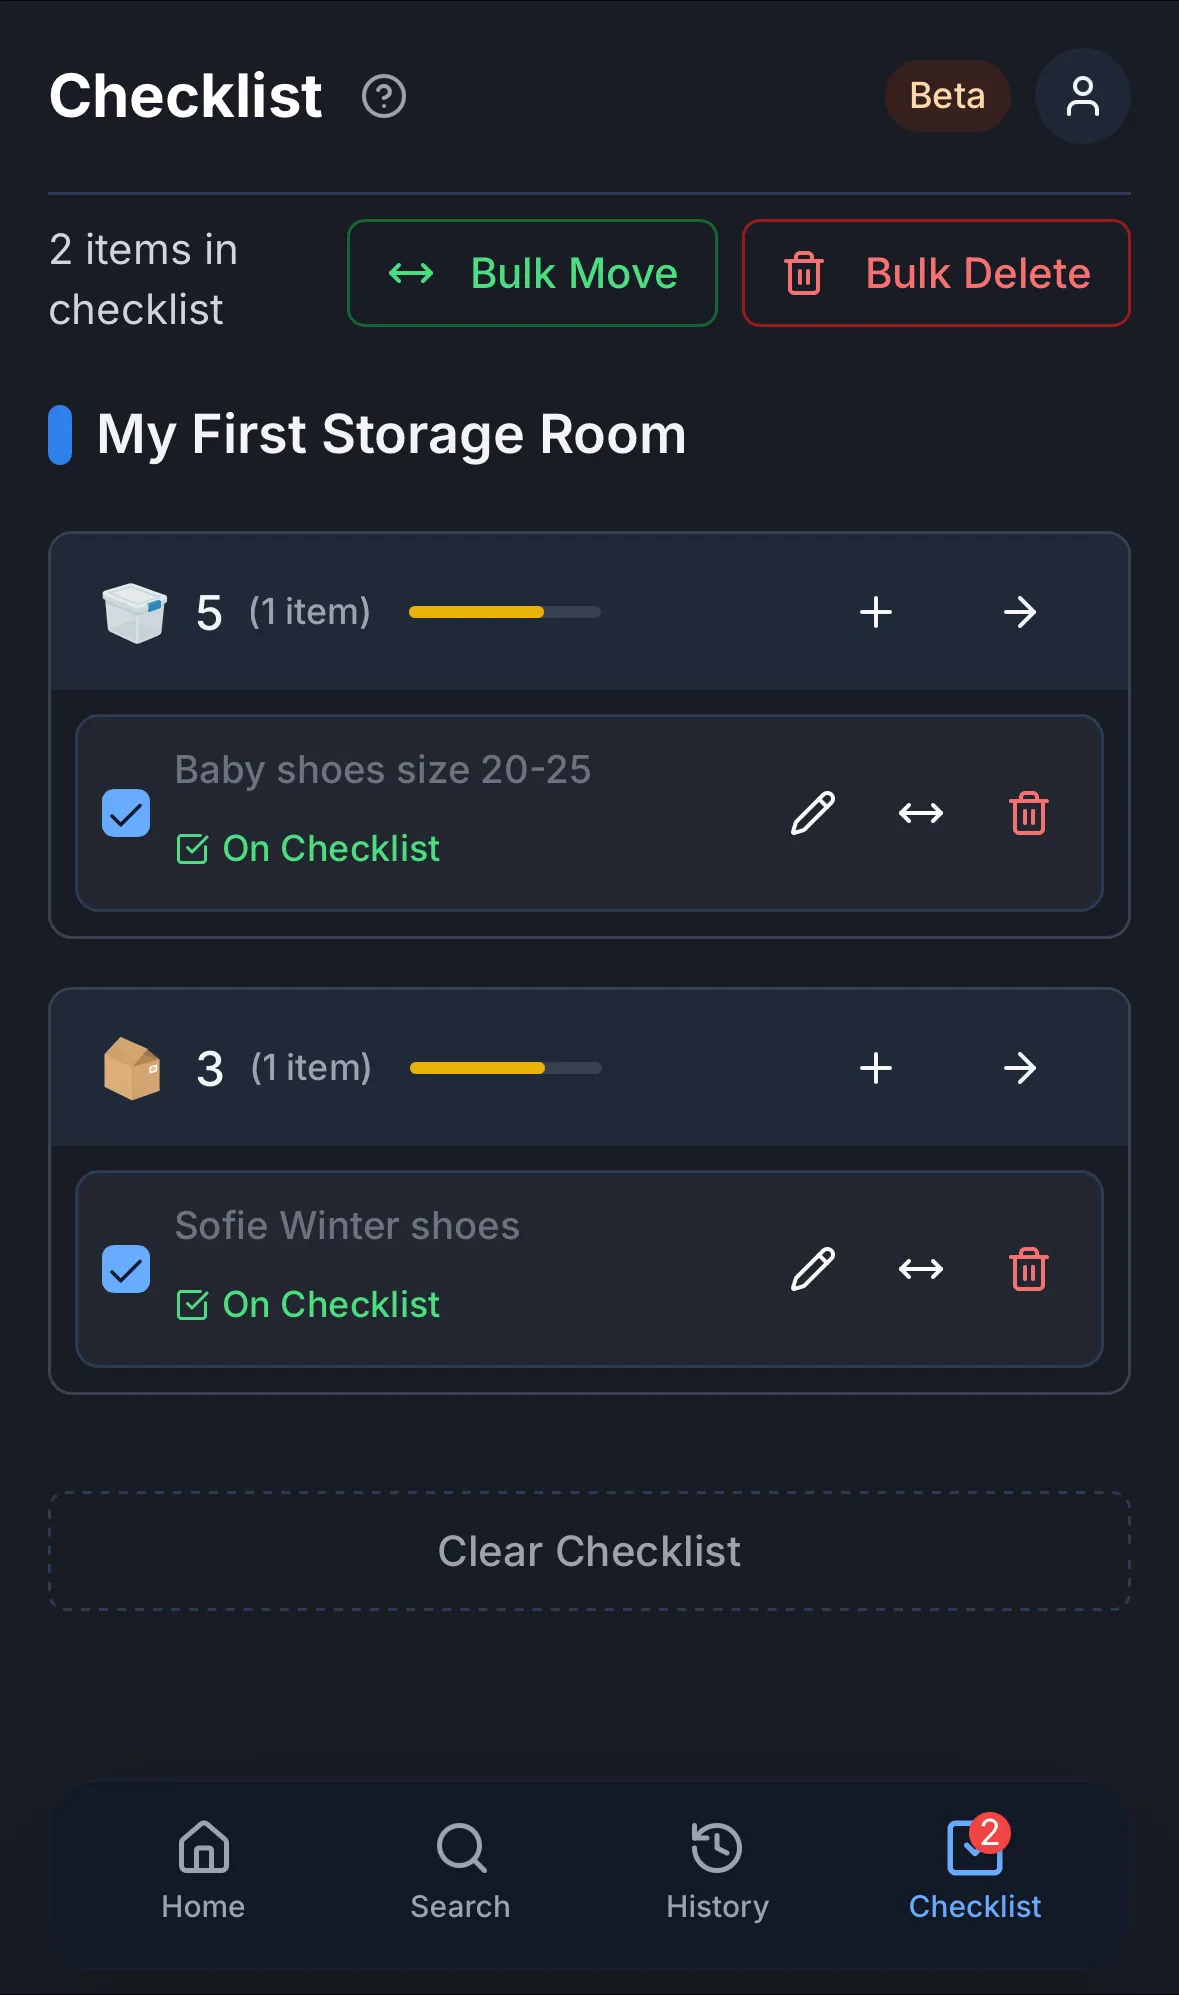Image resolution: width=1179 pixels, height=1995 pixels.
Task: Delete the Sofie Winter shoes item
Action: tap(1028, 1269)
